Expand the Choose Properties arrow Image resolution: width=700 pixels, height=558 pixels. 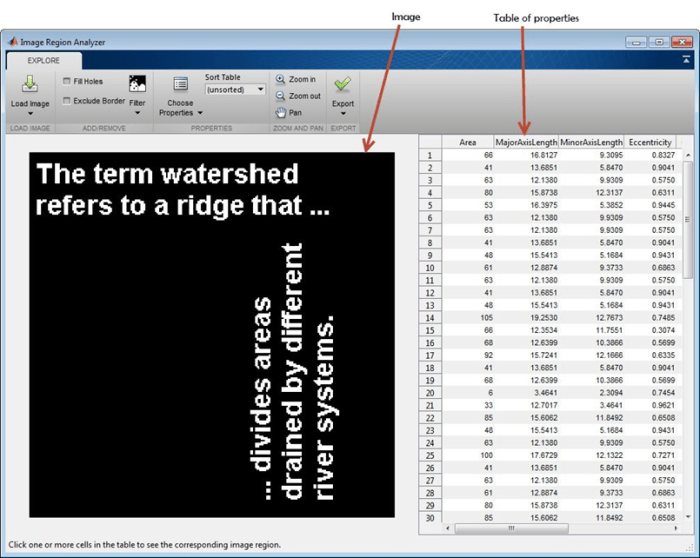pyautogui.click(x=200, y=113)
